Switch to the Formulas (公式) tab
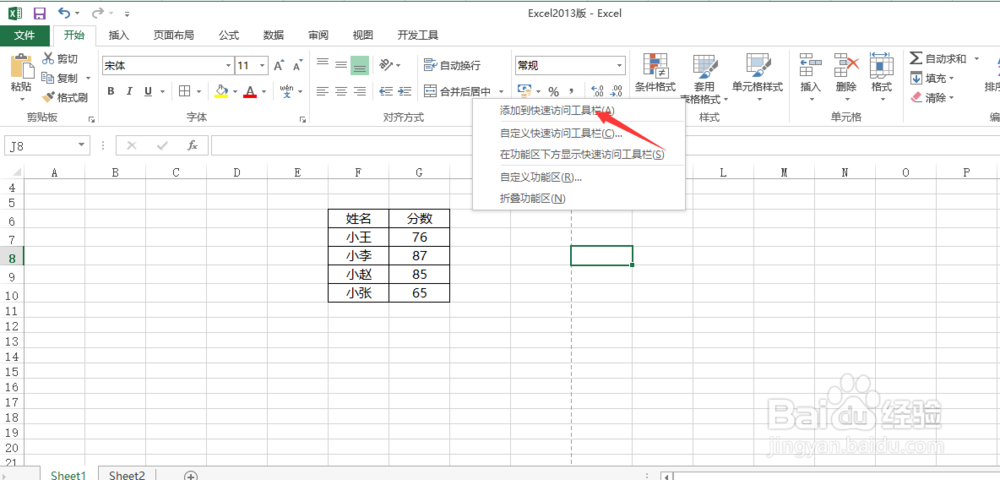Screen dimensions: 1000x480 pos(229,35)
